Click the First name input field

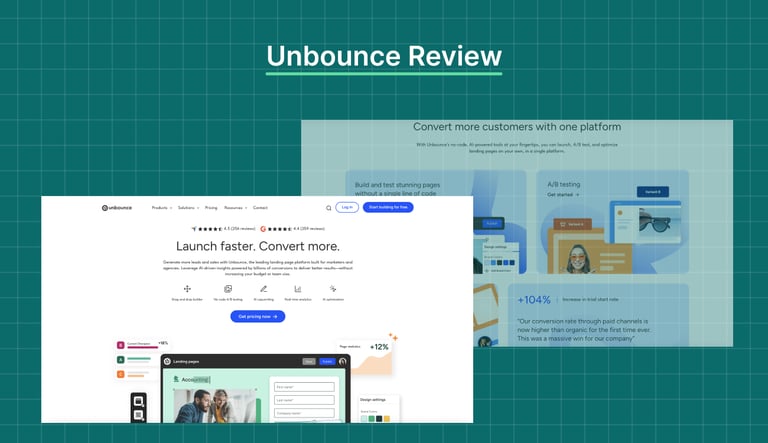click(304, 387)
